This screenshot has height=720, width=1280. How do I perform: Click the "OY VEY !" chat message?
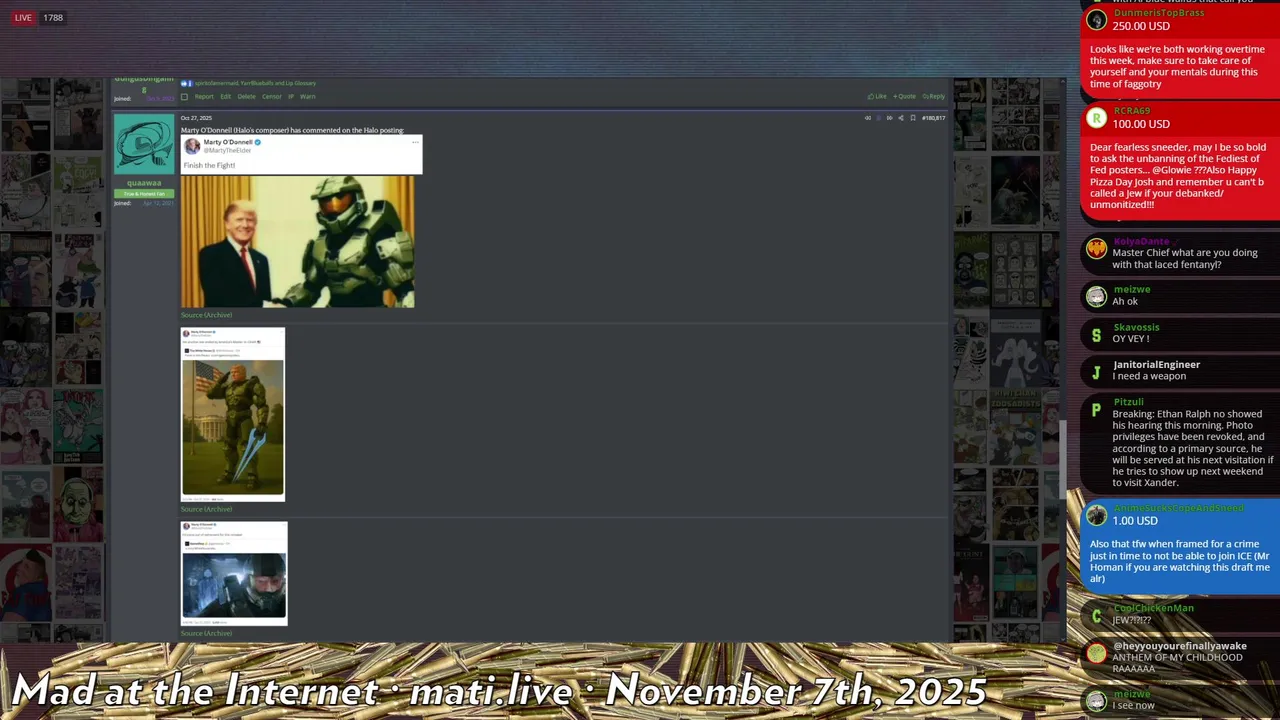coord(1131,339)
